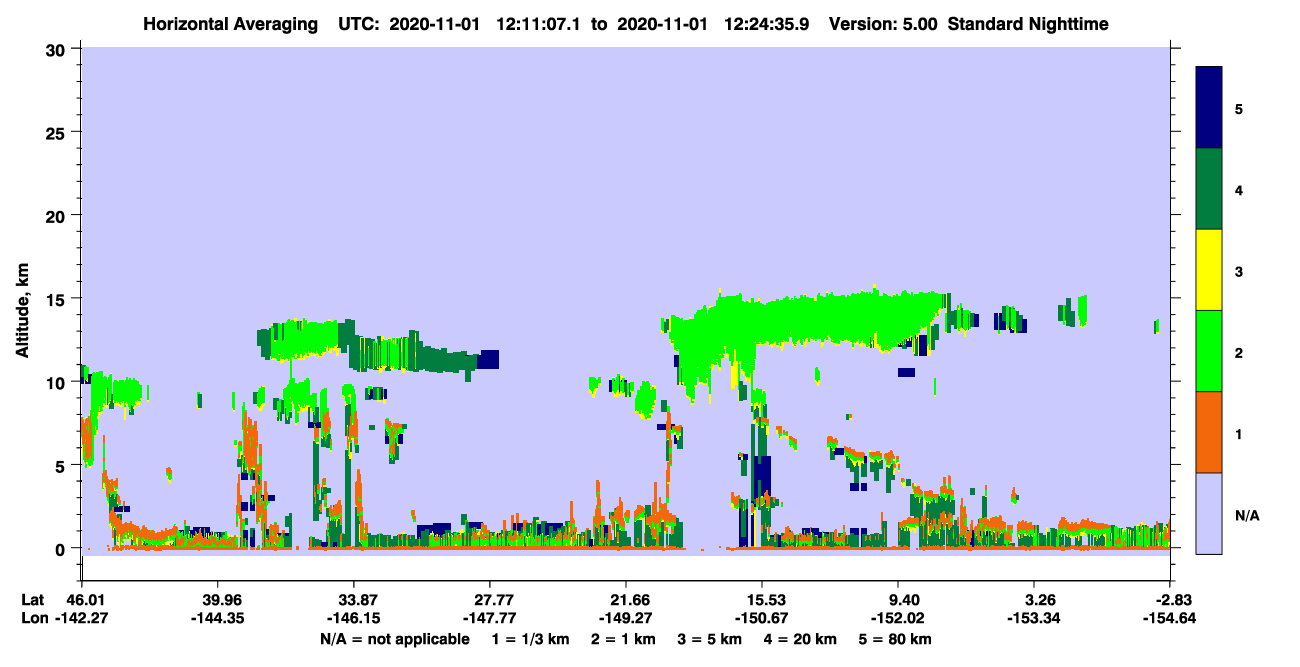Click the bright green color bar segment labeled 2

coord(1209,351)
